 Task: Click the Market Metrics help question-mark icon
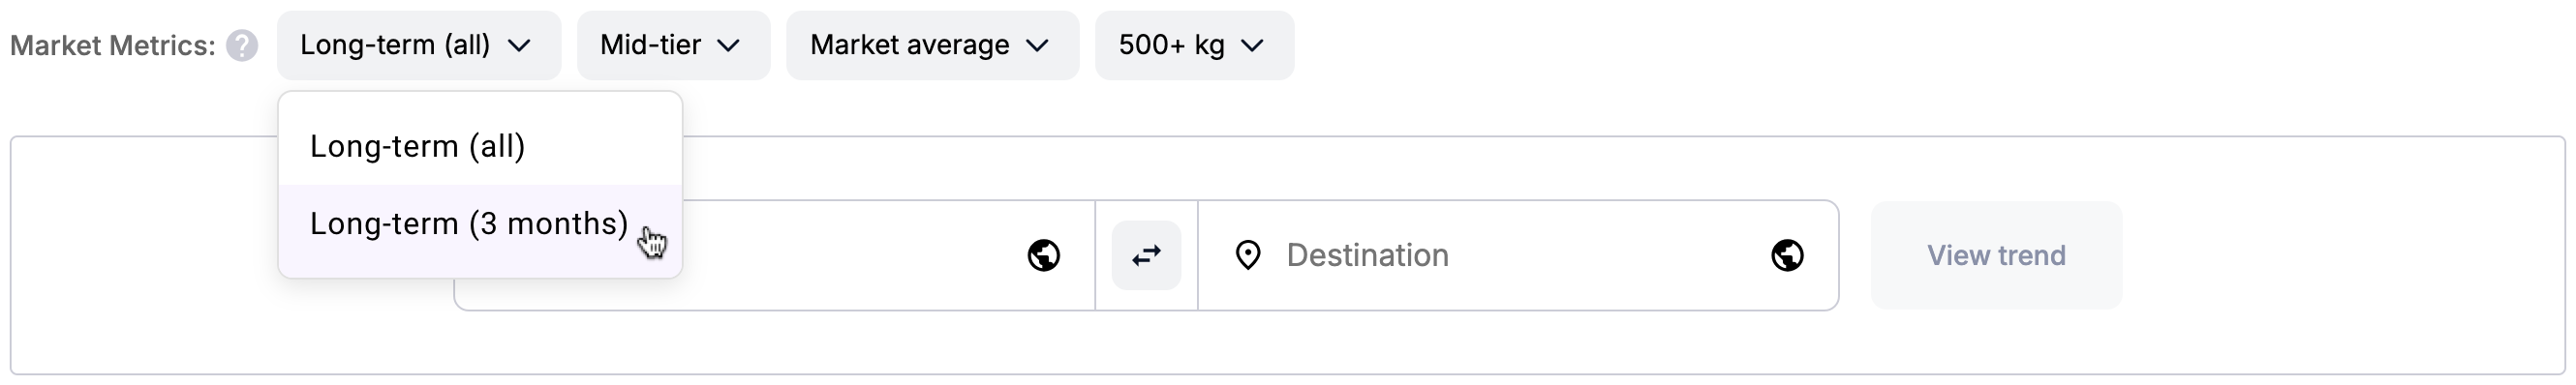pyautogui.click(x=242, y=46)
